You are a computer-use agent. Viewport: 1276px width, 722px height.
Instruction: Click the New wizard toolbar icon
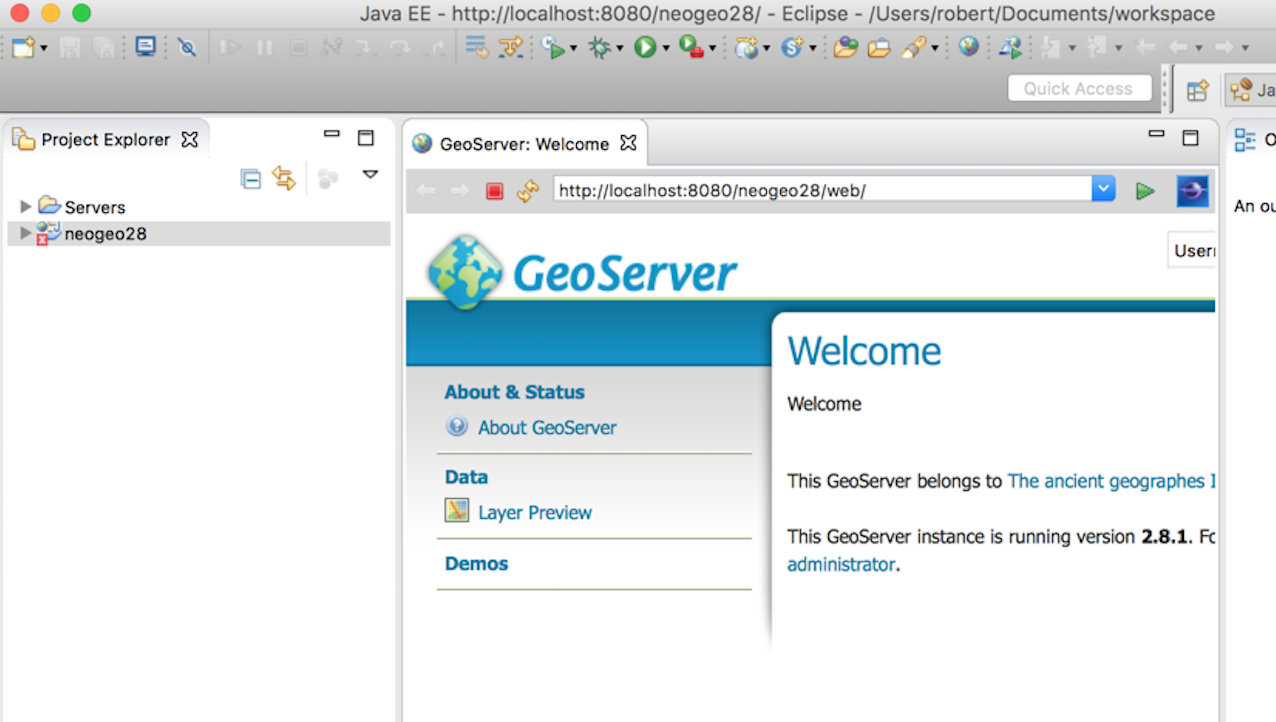coord(22,47)
